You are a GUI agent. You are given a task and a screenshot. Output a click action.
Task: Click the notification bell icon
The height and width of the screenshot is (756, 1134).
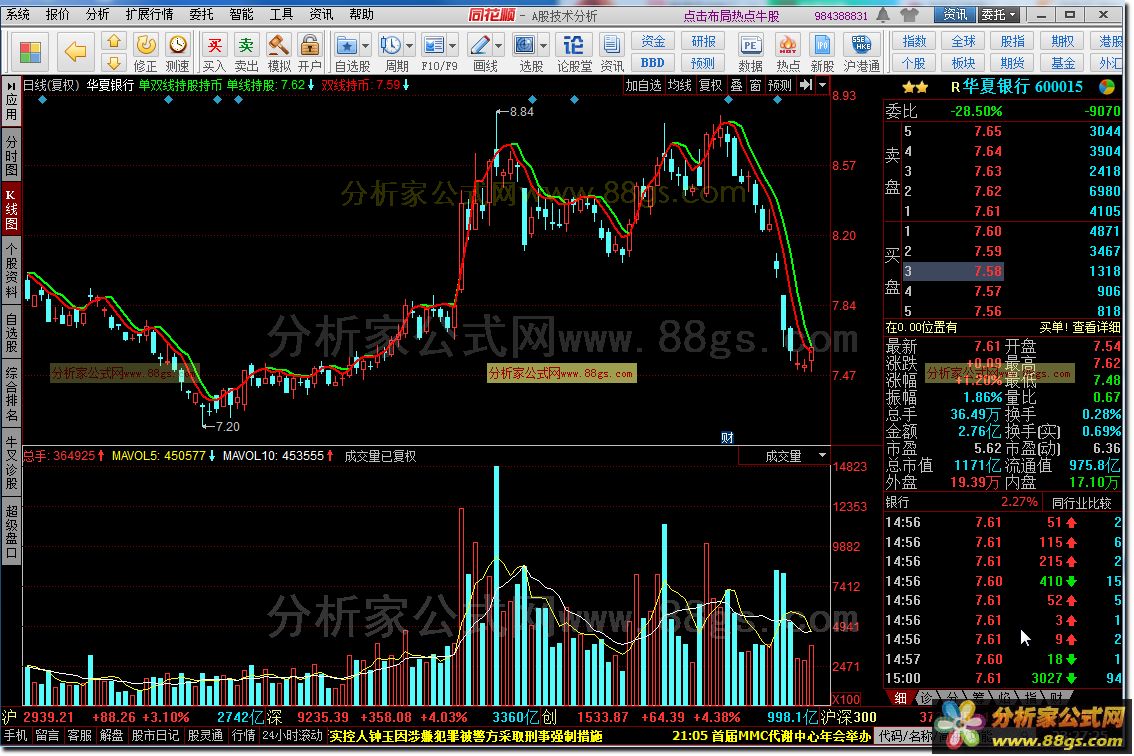point(883,14)
